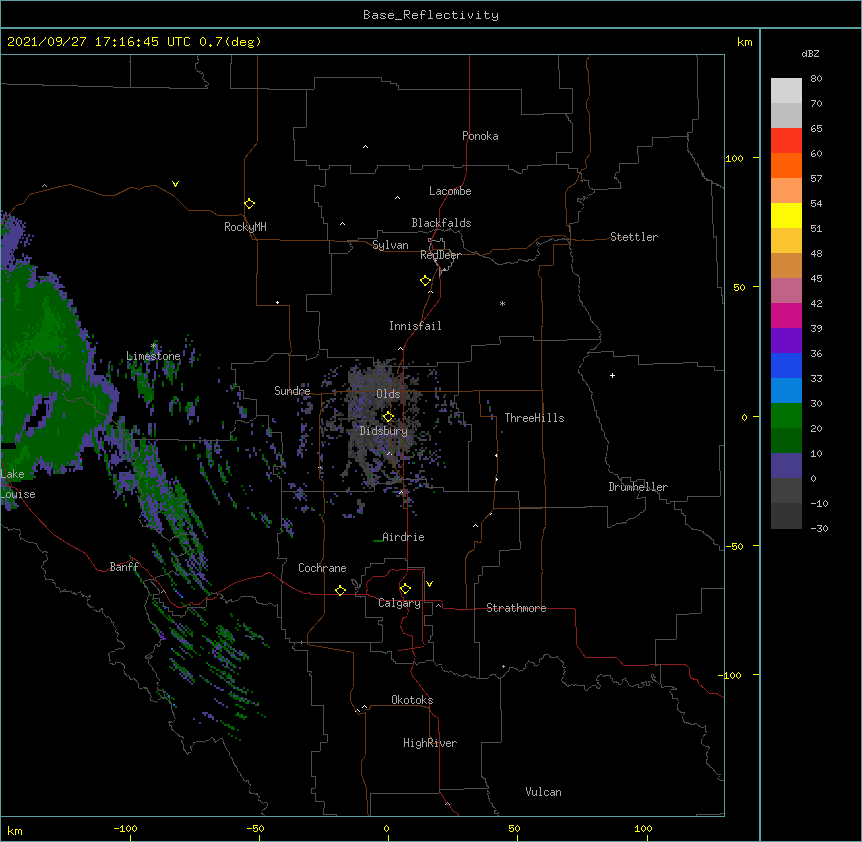Click the Drumheller label
This screenshot has width=862, height=842.
click(x=638, y=487)
